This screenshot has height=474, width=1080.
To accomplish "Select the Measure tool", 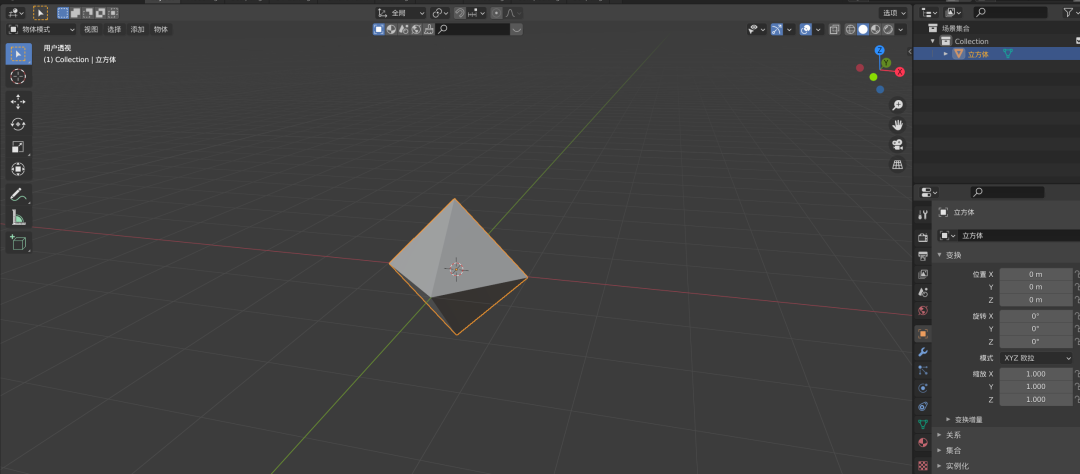I will coord(19,218).
